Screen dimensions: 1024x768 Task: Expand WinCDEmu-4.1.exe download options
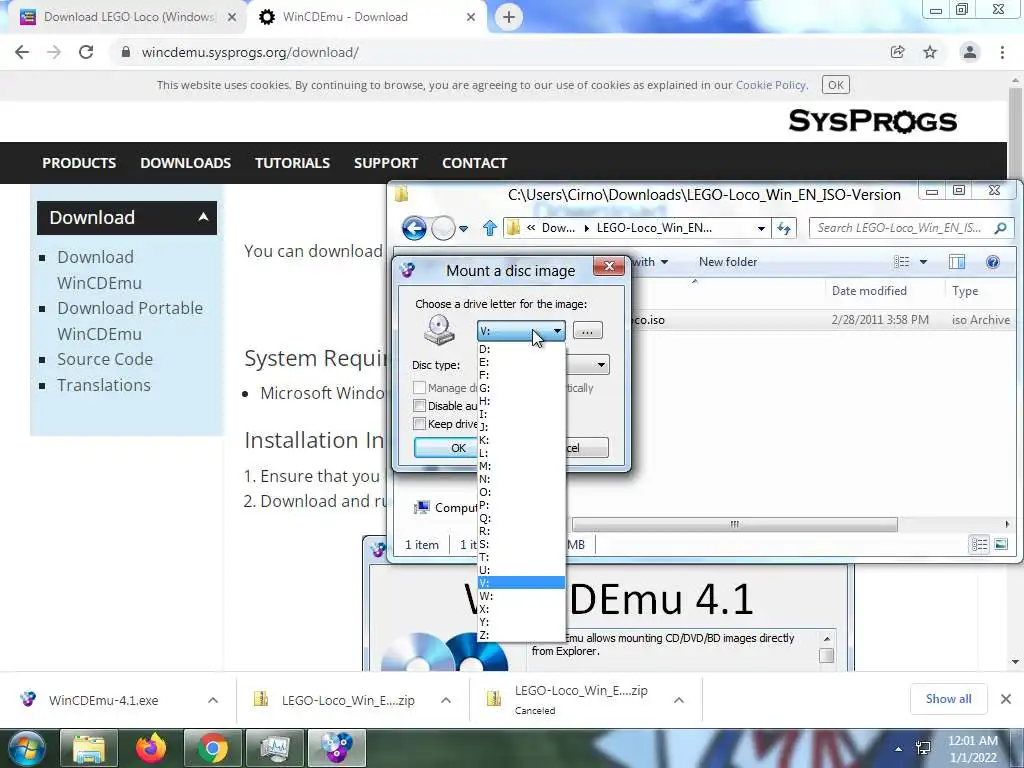click(213, 700)
